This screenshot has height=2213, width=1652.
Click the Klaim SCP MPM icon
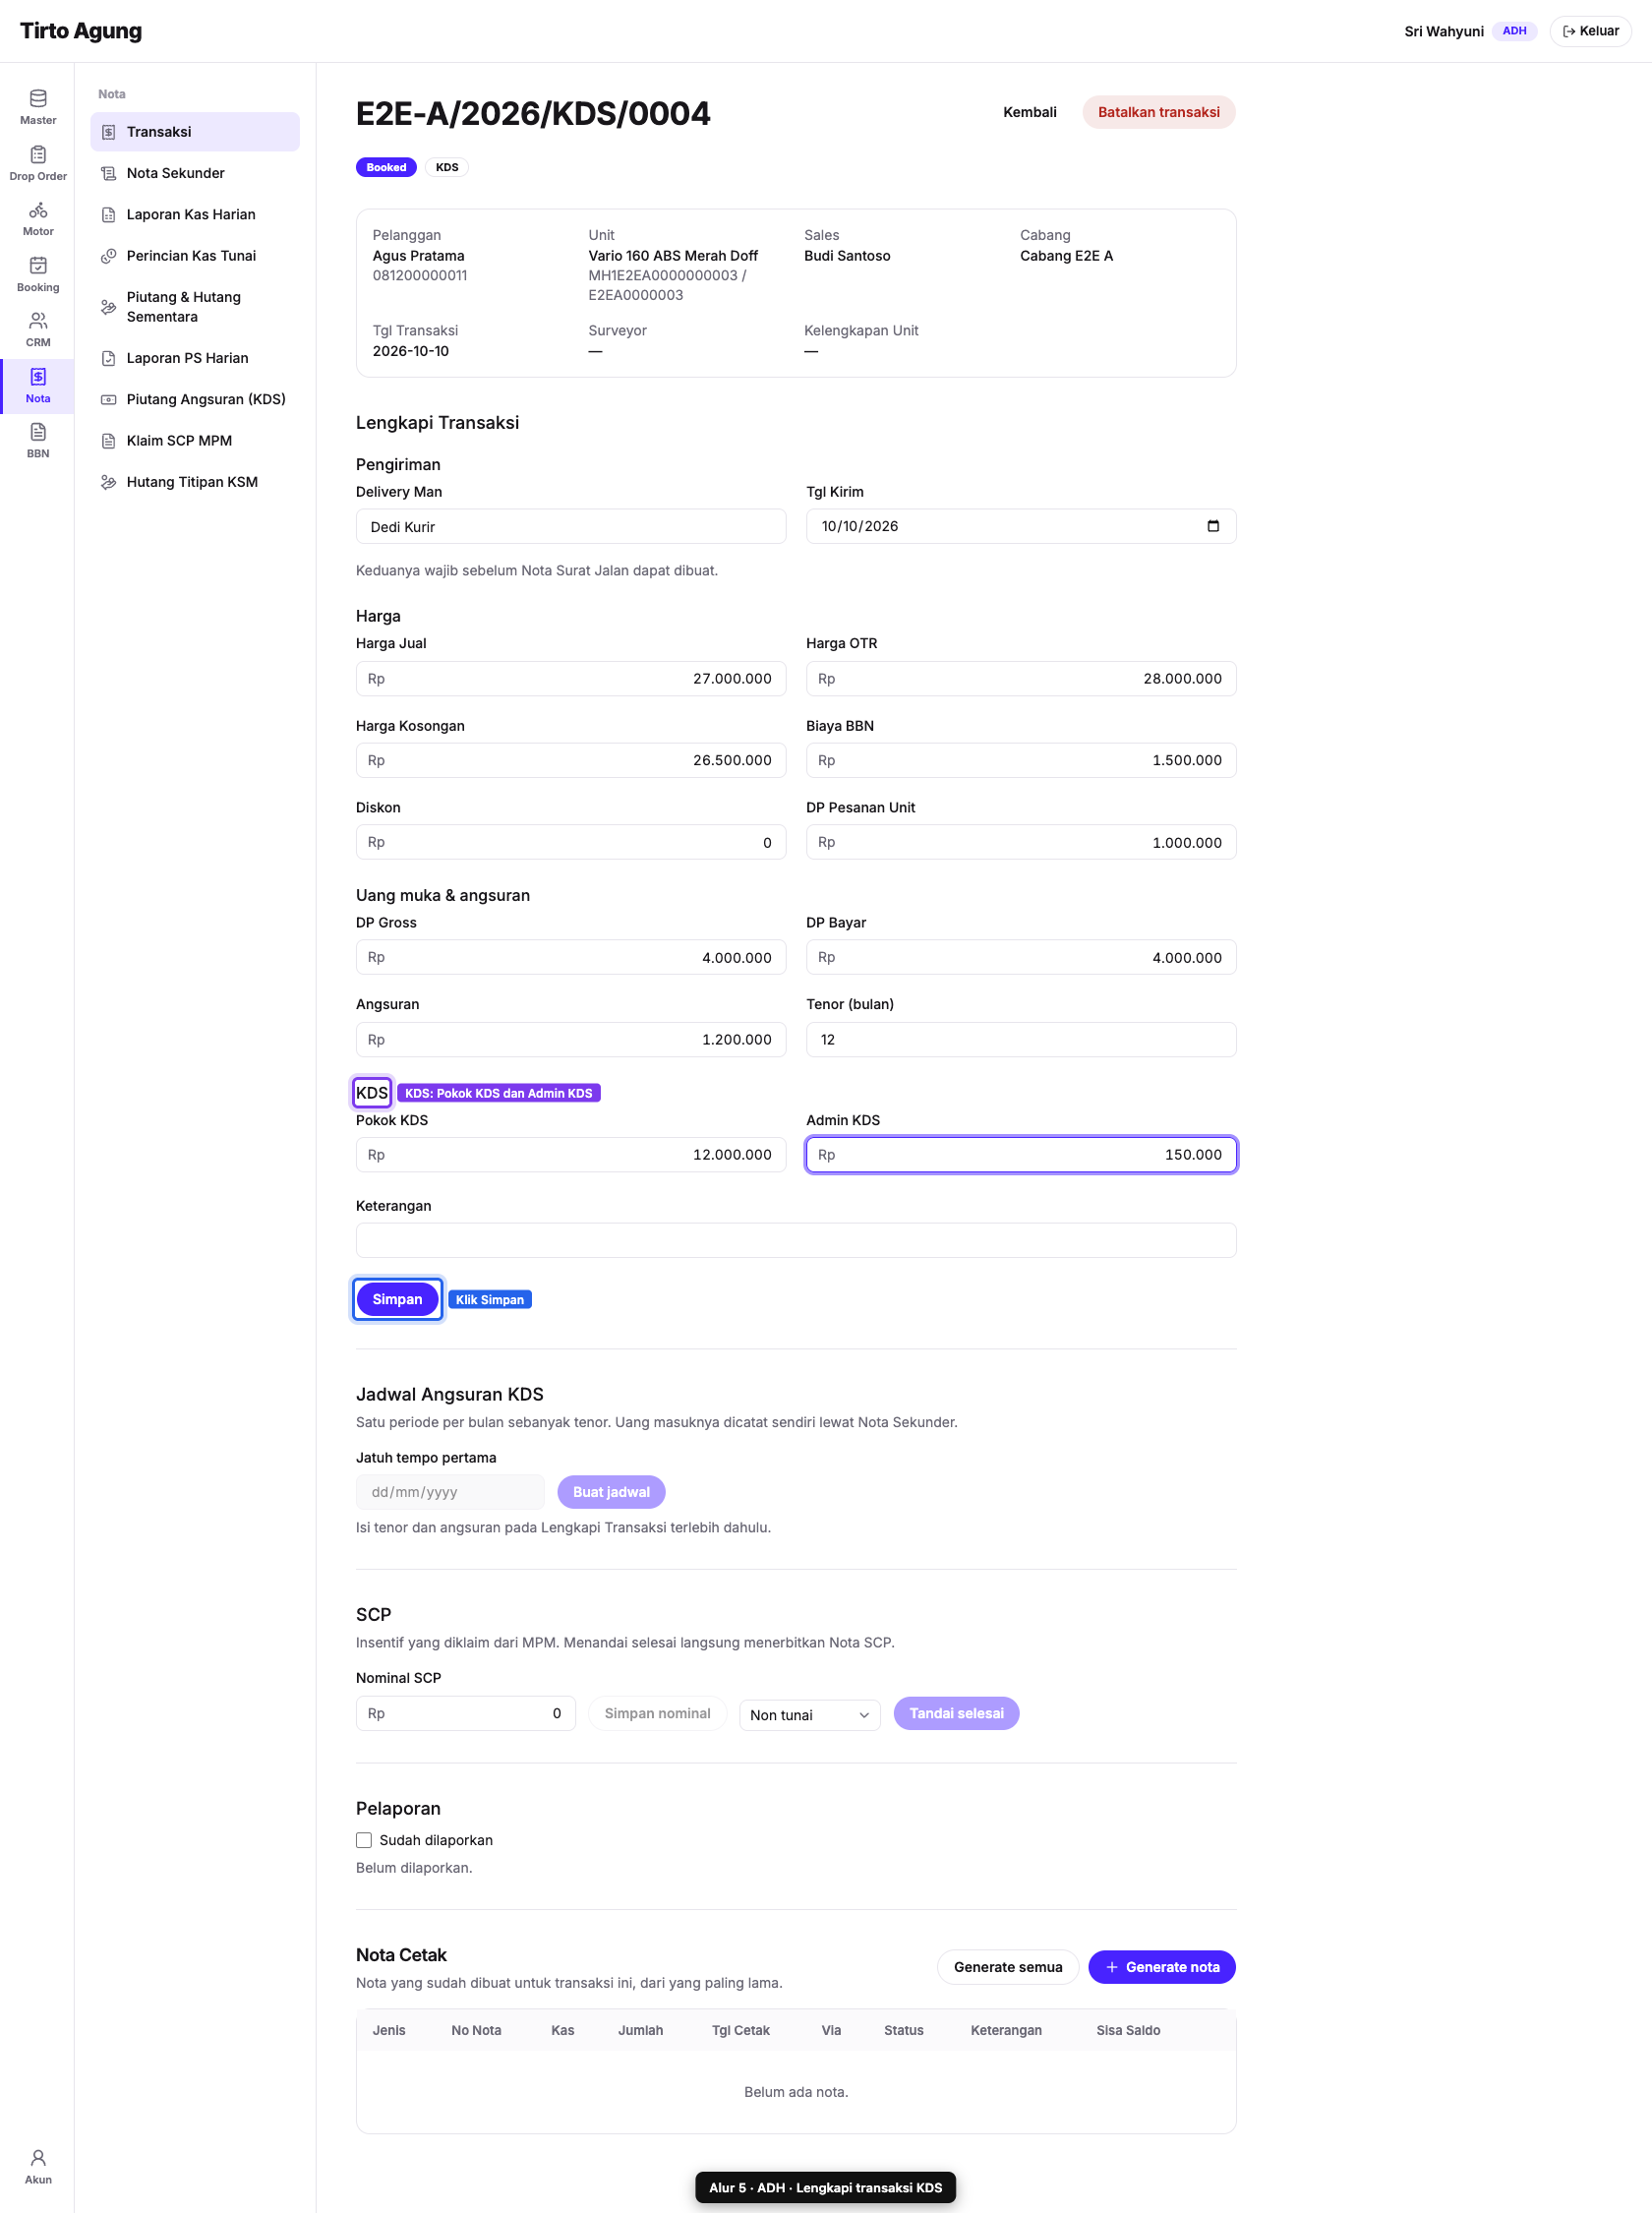click(109, 441)
